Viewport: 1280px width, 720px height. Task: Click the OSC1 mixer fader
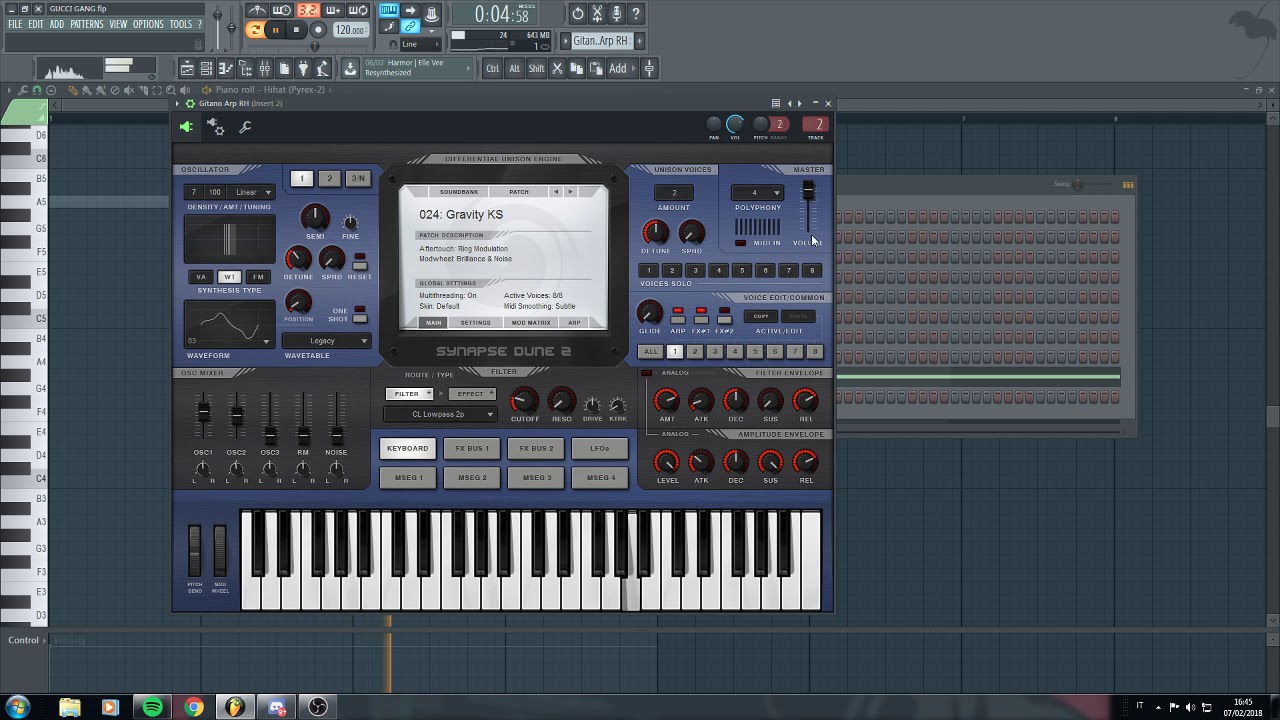203,412
